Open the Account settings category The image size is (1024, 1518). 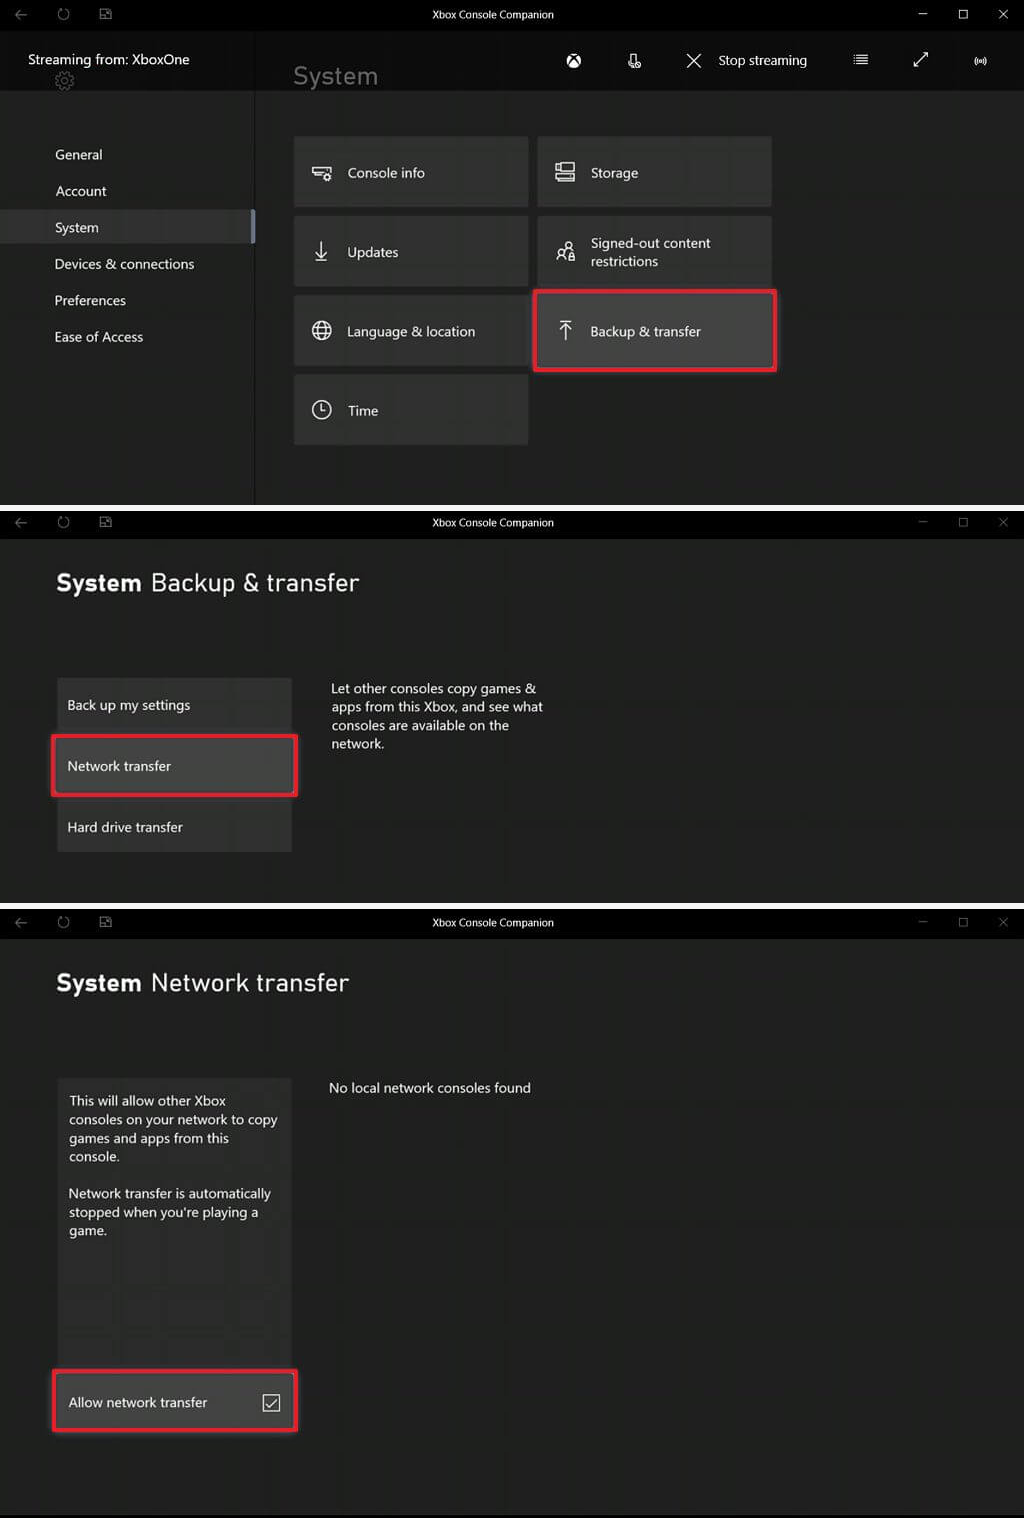click(x=81, y=191)
